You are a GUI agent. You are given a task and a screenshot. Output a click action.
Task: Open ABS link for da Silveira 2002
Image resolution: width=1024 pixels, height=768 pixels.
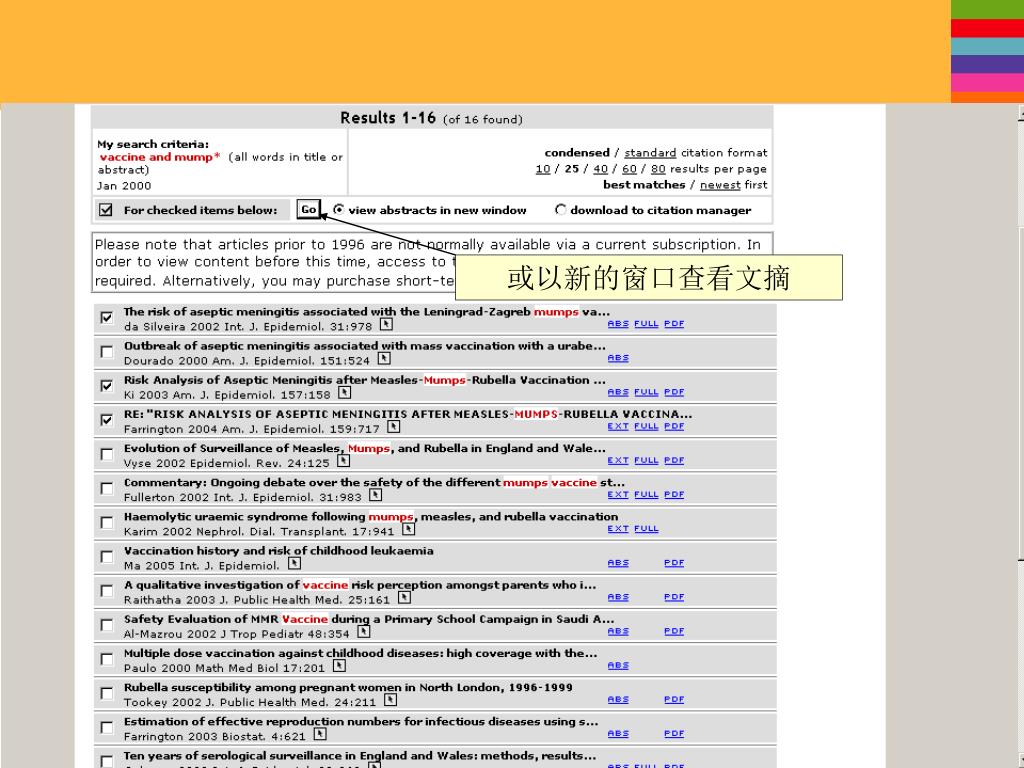coord(618,324)
